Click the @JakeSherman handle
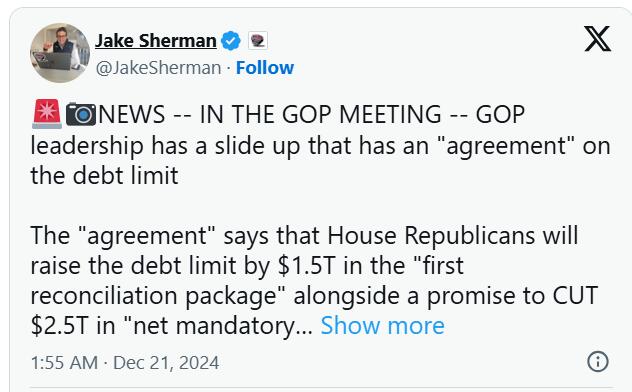 click(x=158, y=68)
